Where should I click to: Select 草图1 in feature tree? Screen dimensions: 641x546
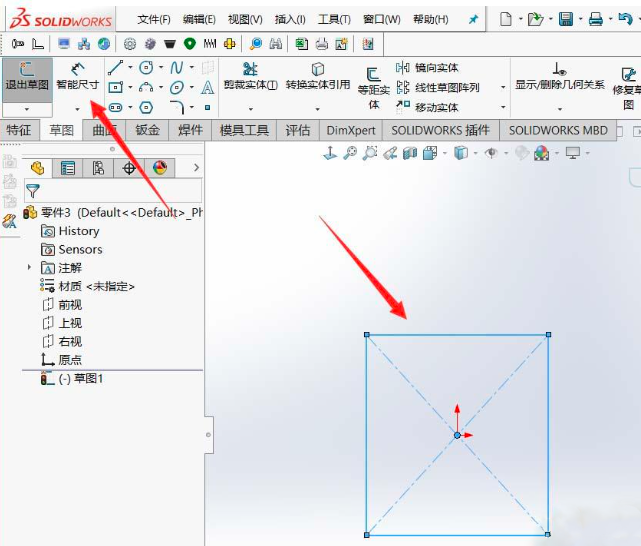72,379
